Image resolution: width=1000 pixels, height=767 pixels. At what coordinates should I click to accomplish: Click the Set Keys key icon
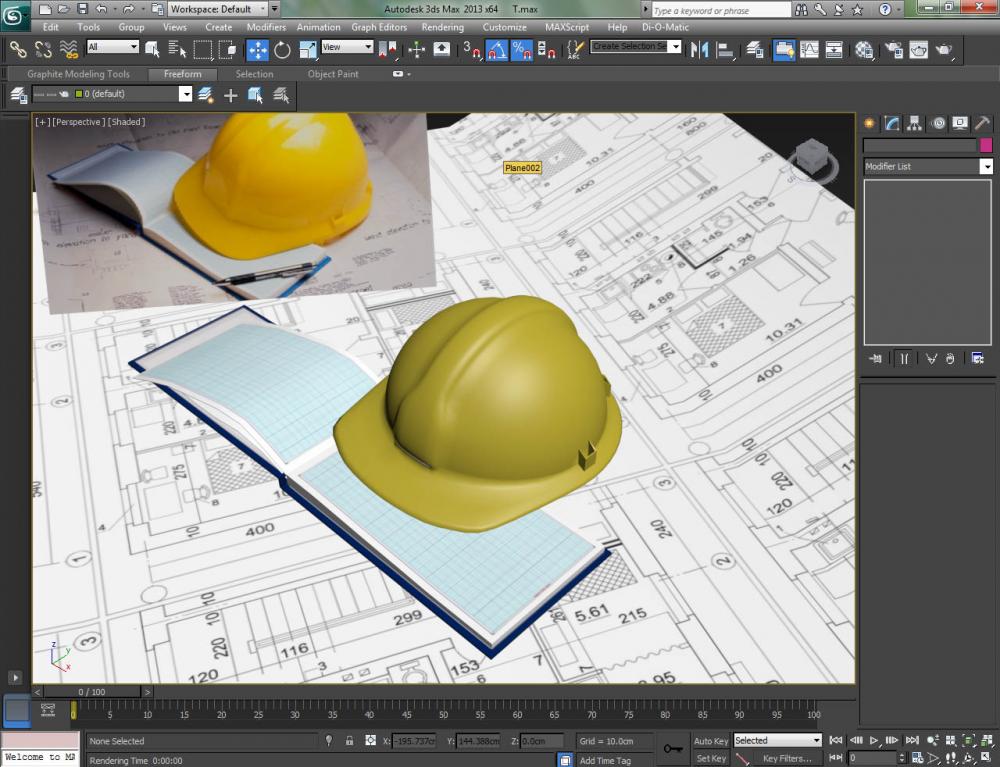[672, 749]
